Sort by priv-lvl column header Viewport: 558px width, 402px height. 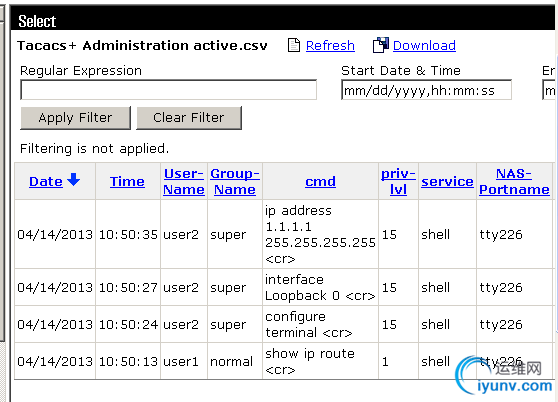[x=398, y=181]
